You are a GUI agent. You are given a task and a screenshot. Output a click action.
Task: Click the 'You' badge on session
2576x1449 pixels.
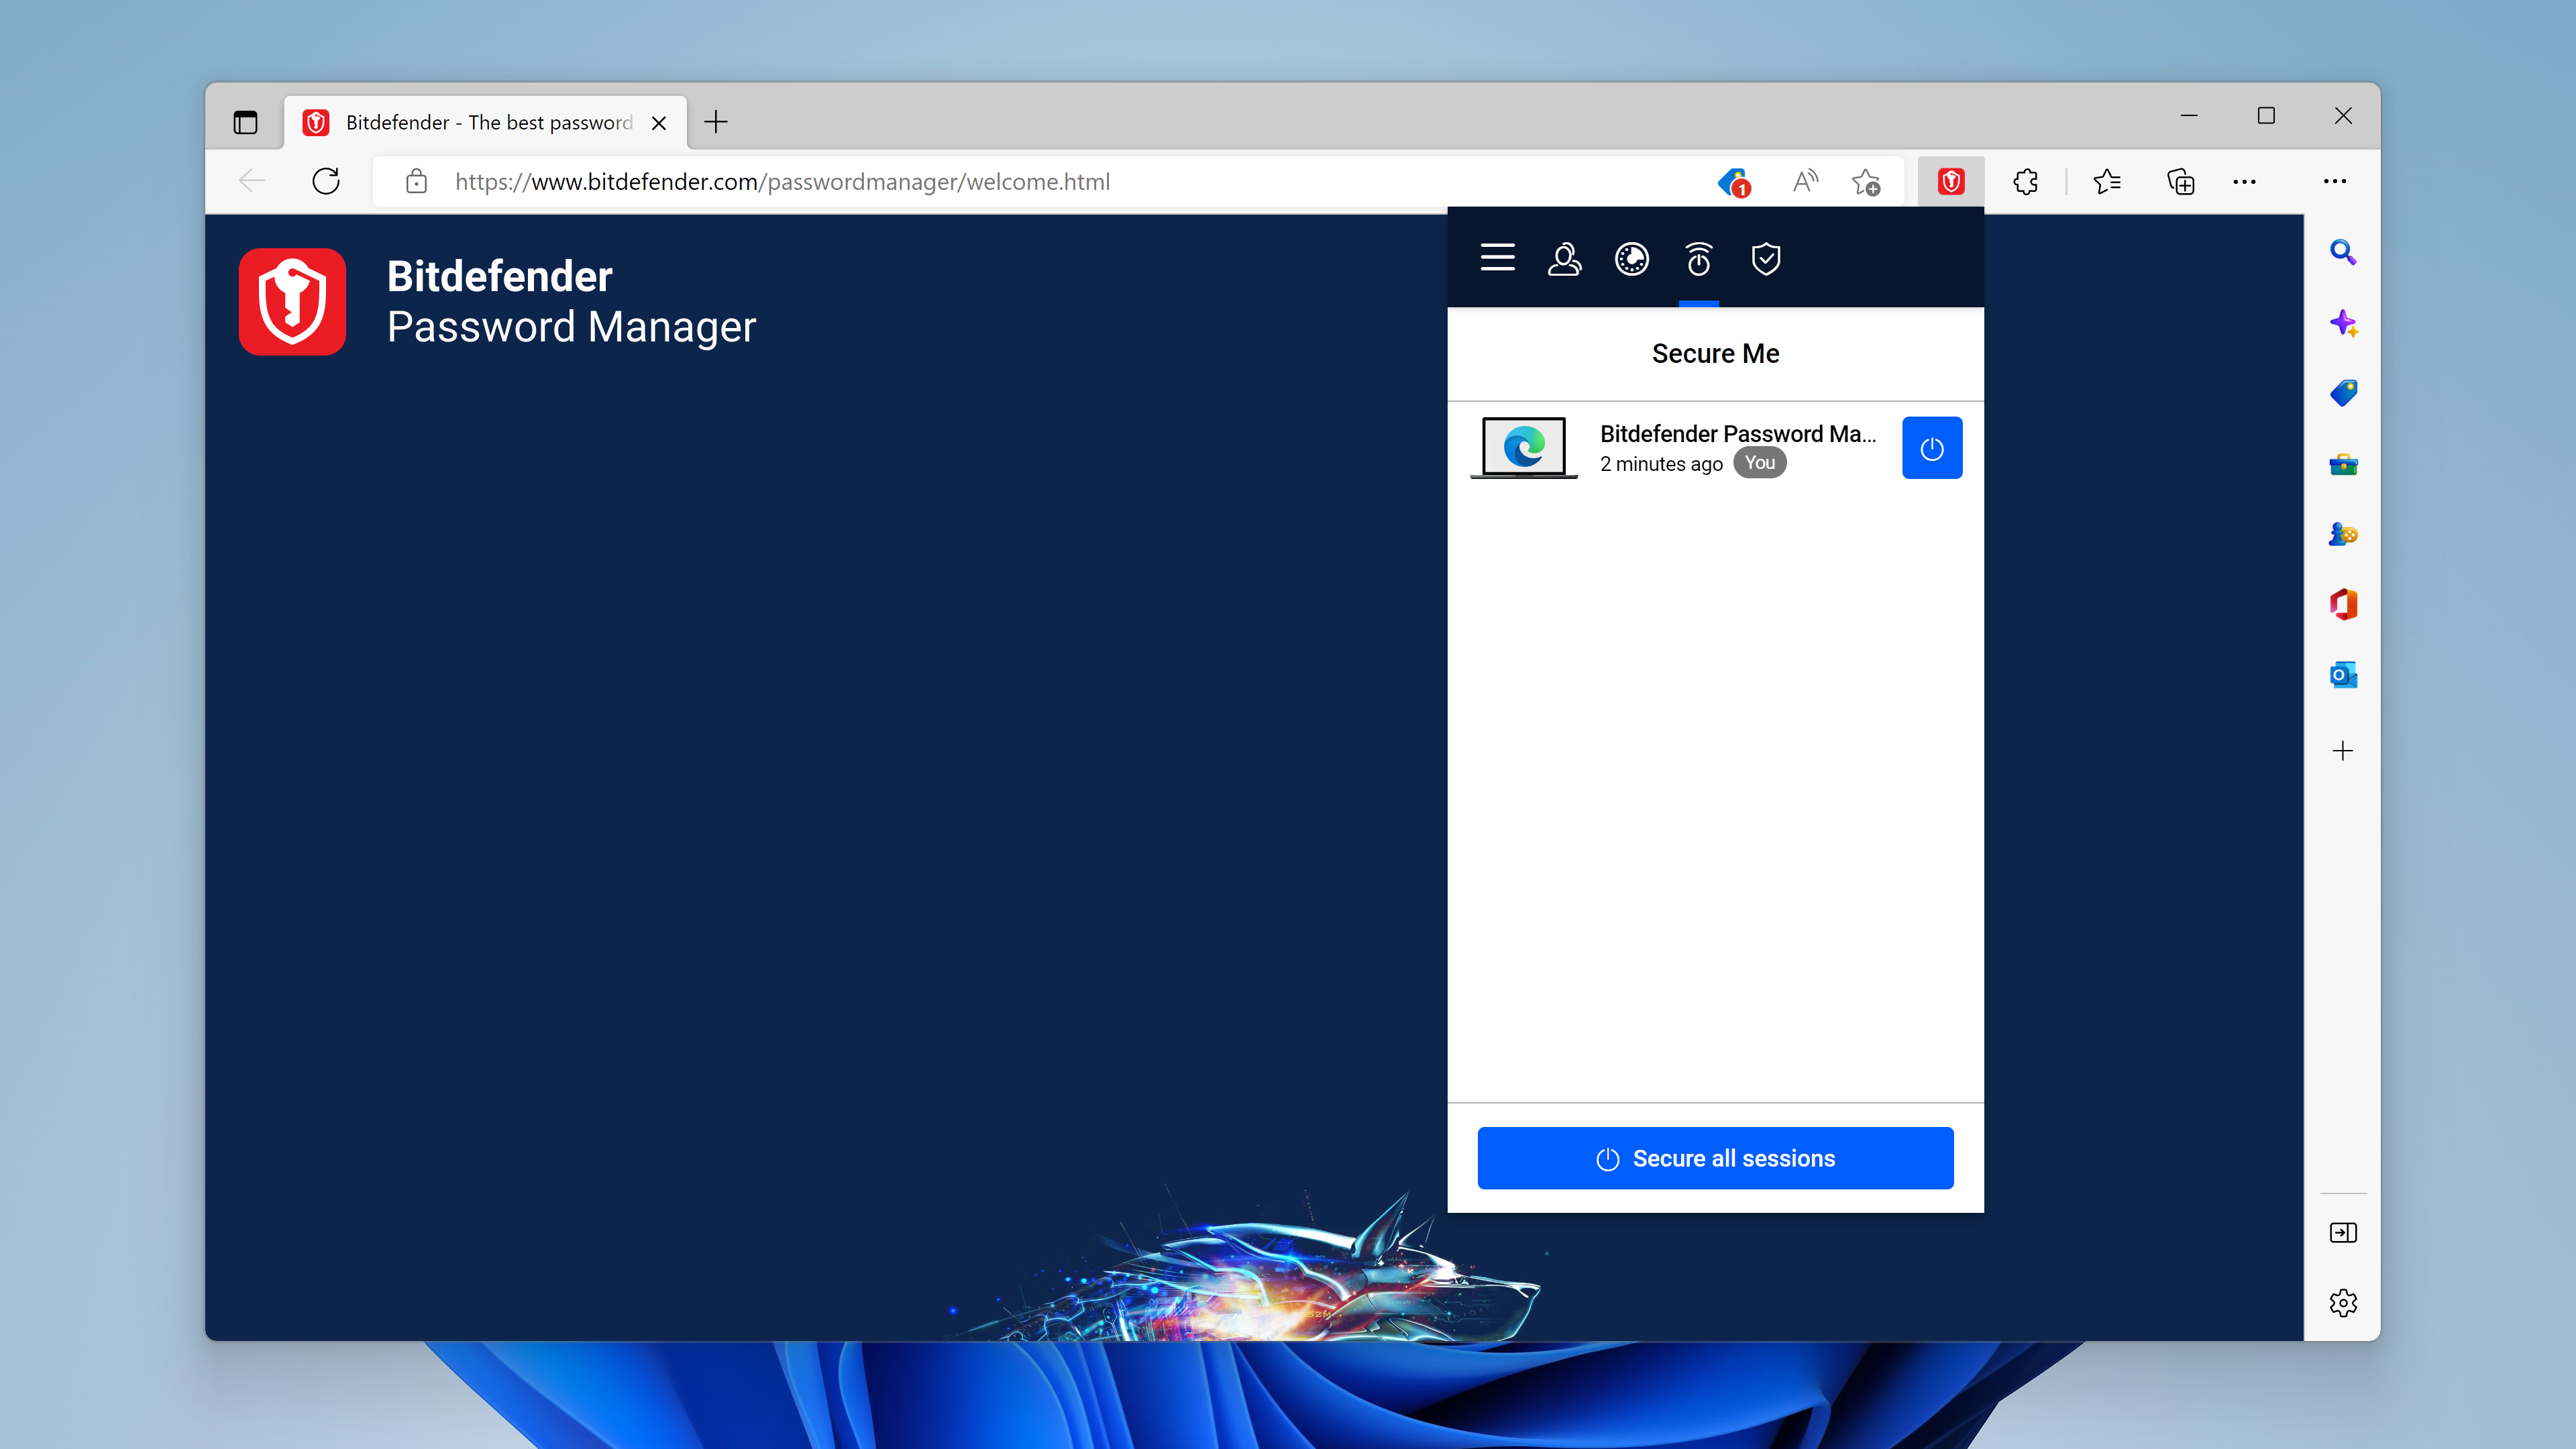tap(1759, 463)
